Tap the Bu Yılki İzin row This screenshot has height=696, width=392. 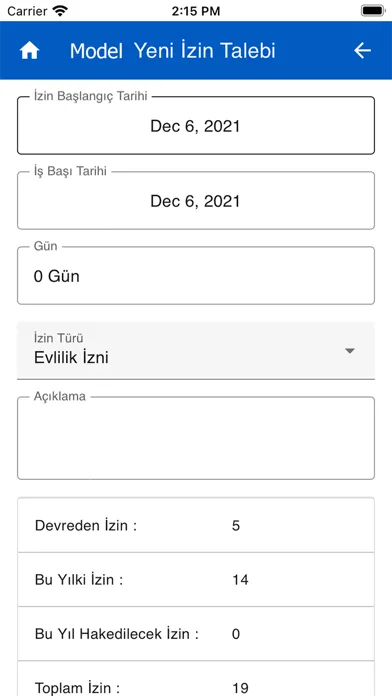point(196,580)
